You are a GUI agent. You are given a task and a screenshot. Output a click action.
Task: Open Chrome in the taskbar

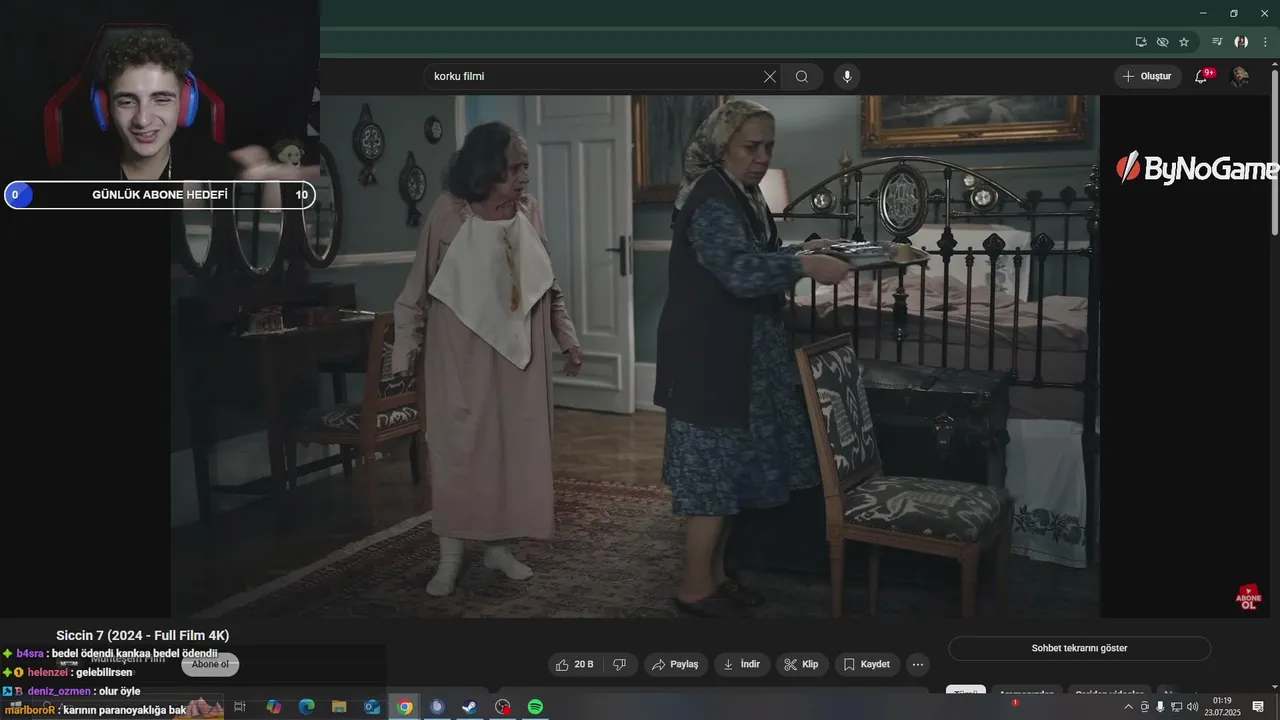point(404,707)
